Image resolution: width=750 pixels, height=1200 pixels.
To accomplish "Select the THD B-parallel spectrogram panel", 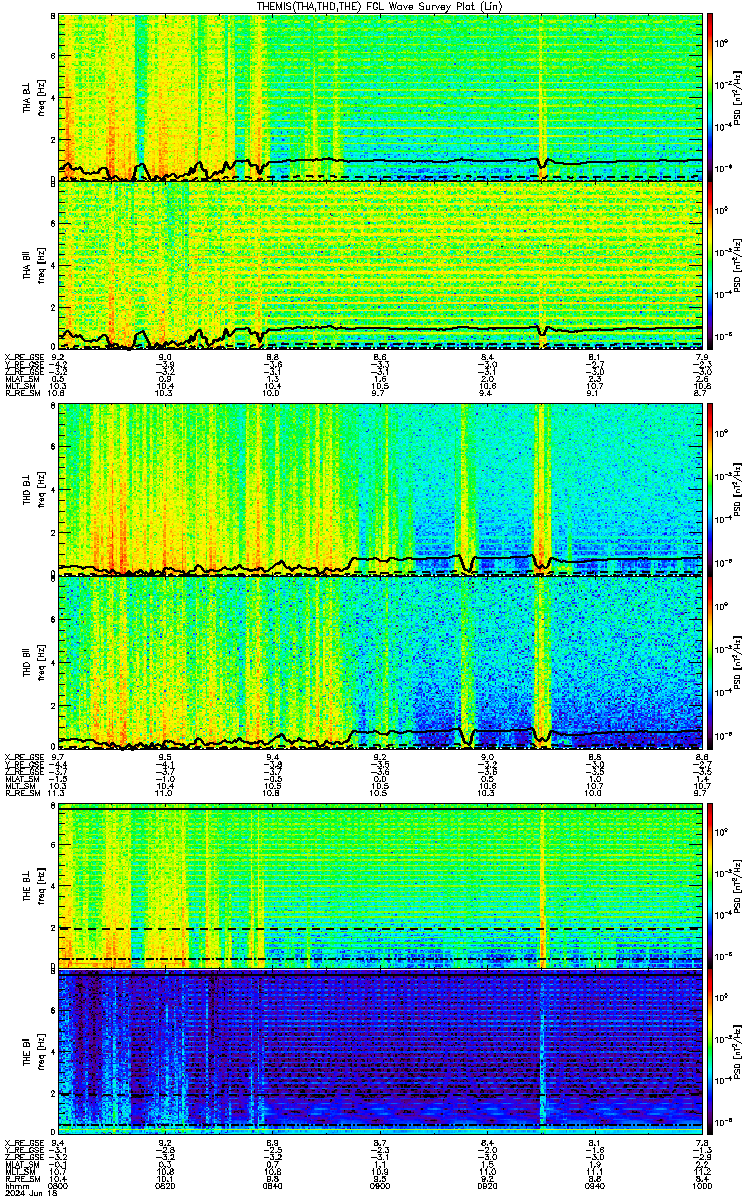I will 380,662.
